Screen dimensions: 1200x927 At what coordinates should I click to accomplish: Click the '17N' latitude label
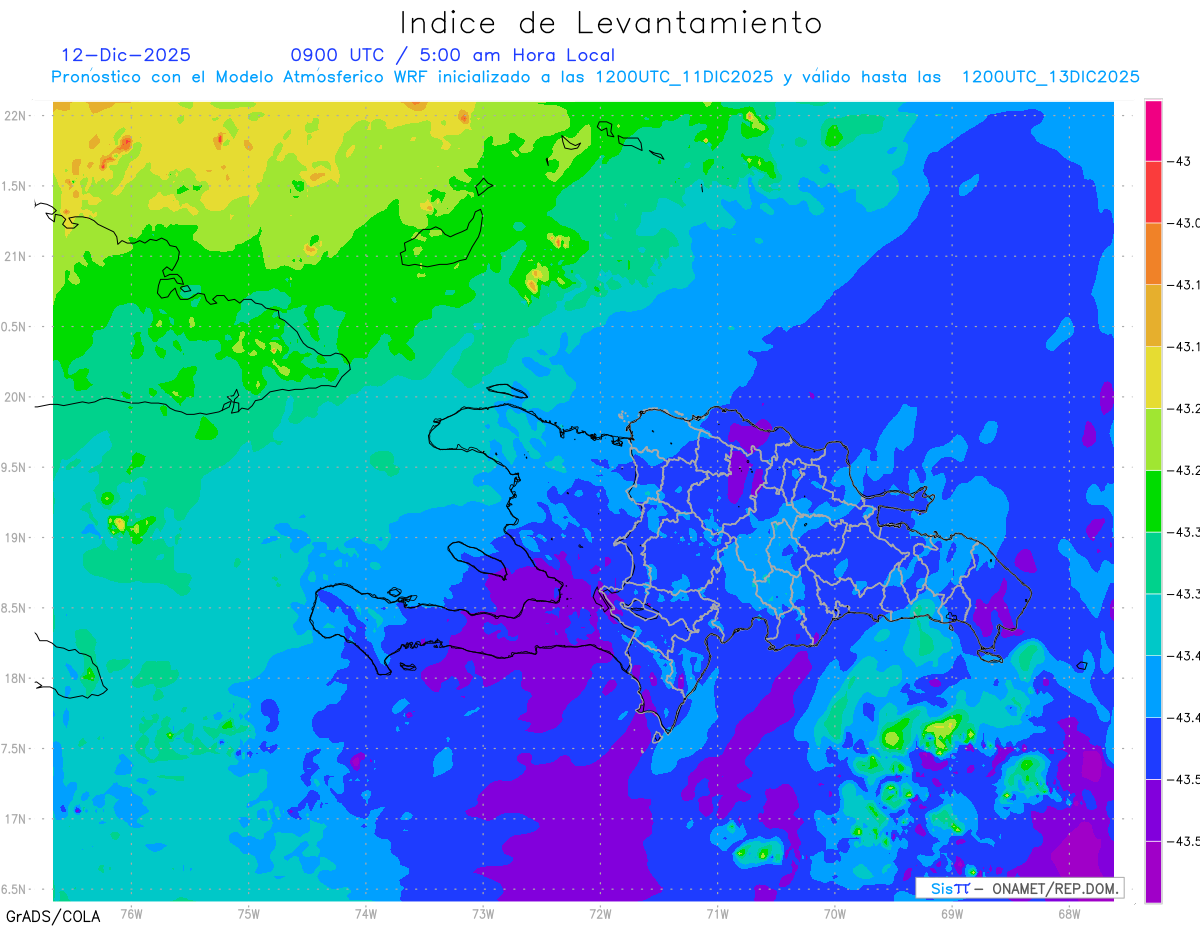point(16,820)
